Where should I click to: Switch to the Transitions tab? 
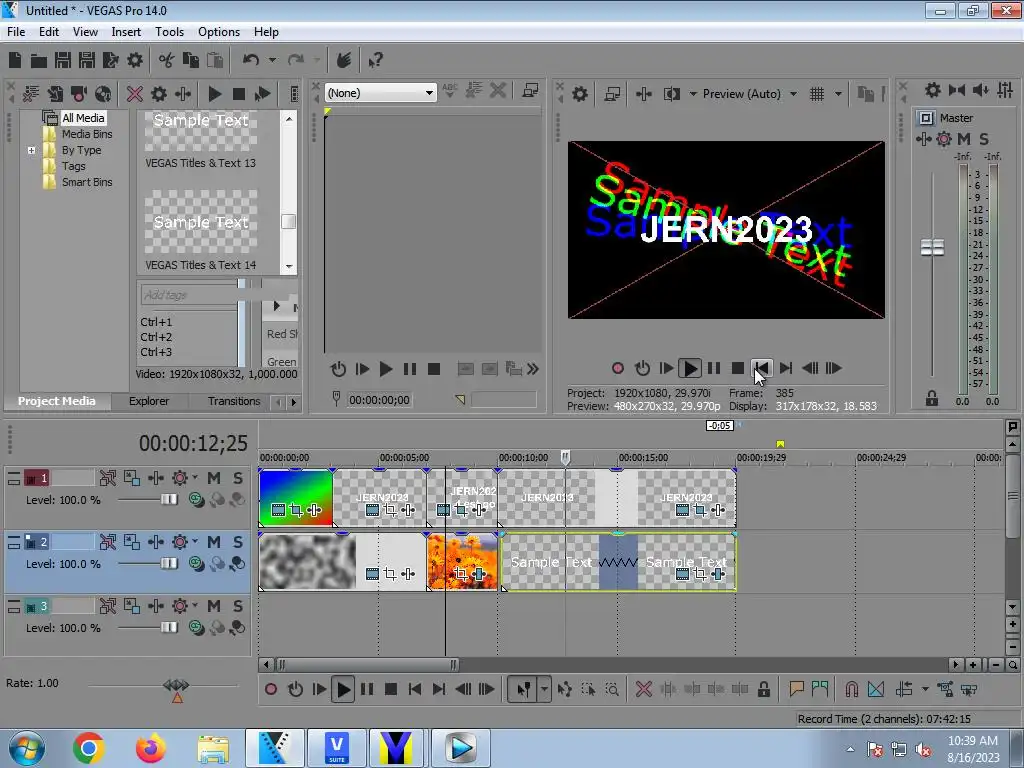point(234,401)
